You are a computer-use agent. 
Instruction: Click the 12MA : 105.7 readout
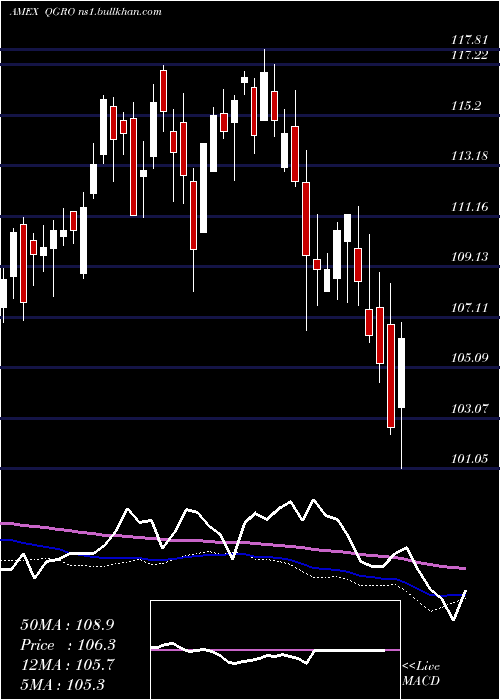67,665
